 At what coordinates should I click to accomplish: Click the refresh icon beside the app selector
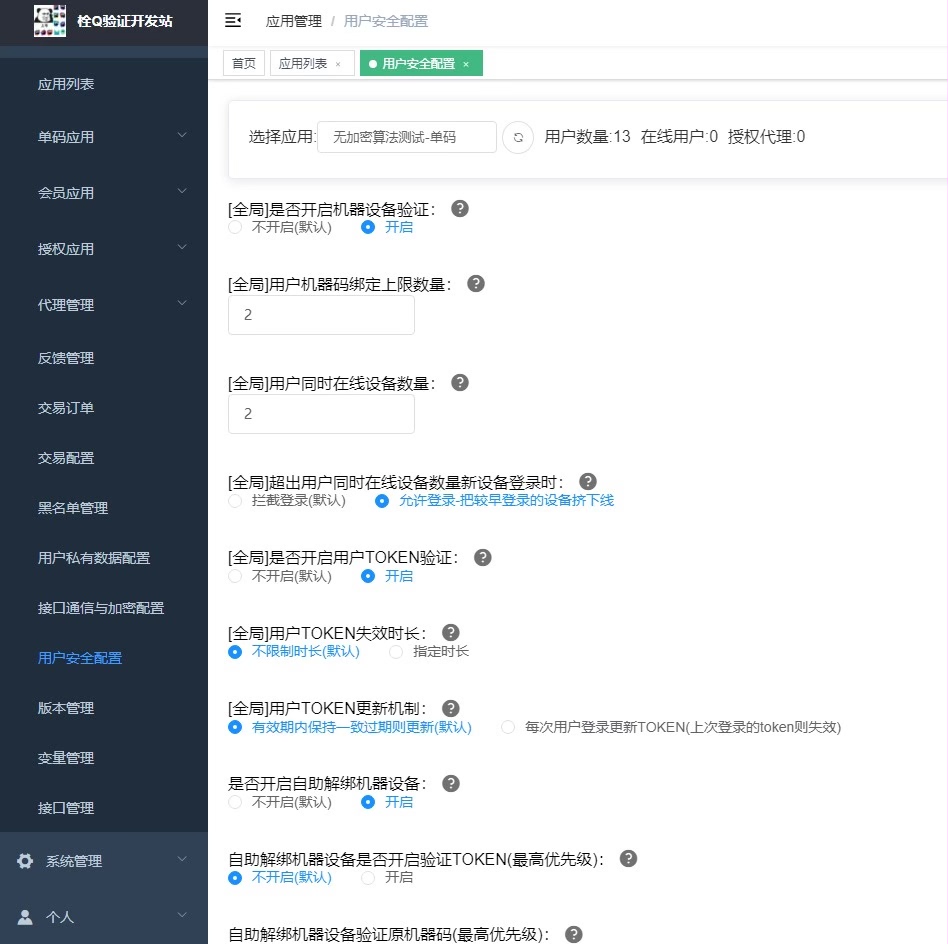[518, 137]
